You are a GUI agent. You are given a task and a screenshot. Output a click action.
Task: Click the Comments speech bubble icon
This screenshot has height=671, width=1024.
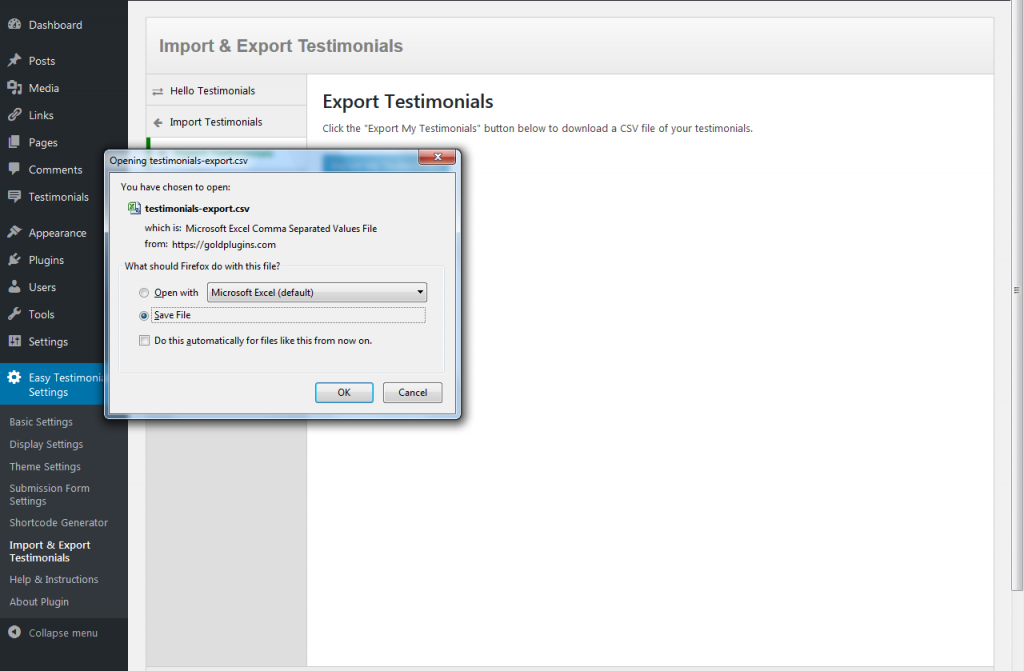14,170
